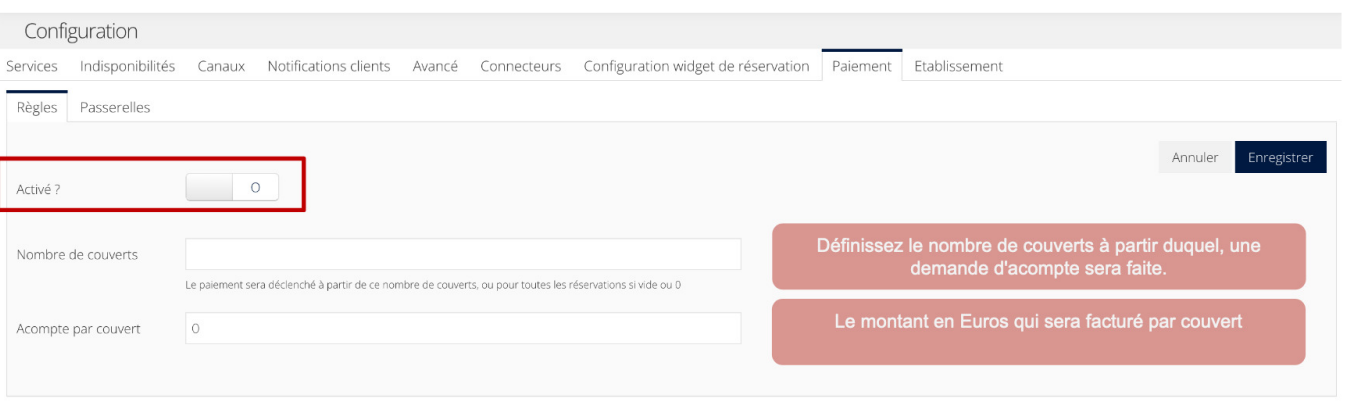Open Configuration widget de réservation tab
Image resolution: width=1351 pixels, height=410 pixels.
tap(696, 66)
